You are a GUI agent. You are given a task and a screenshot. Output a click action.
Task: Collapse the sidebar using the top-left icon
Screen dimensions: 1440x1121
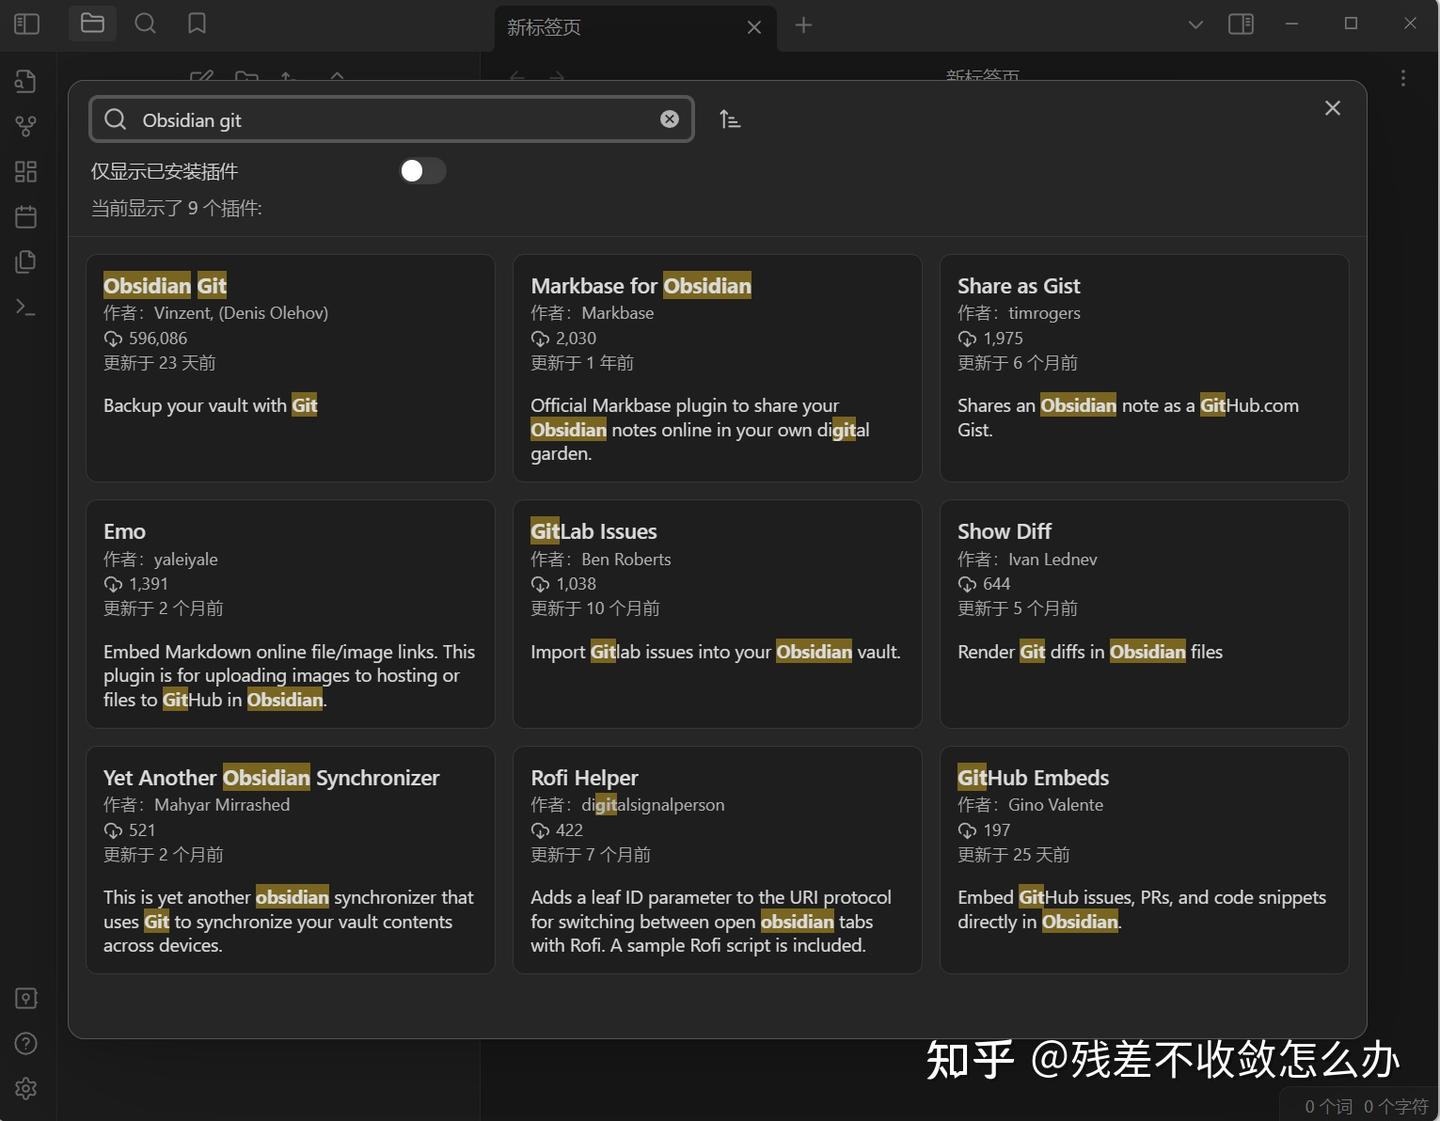[x=26, y=23]
